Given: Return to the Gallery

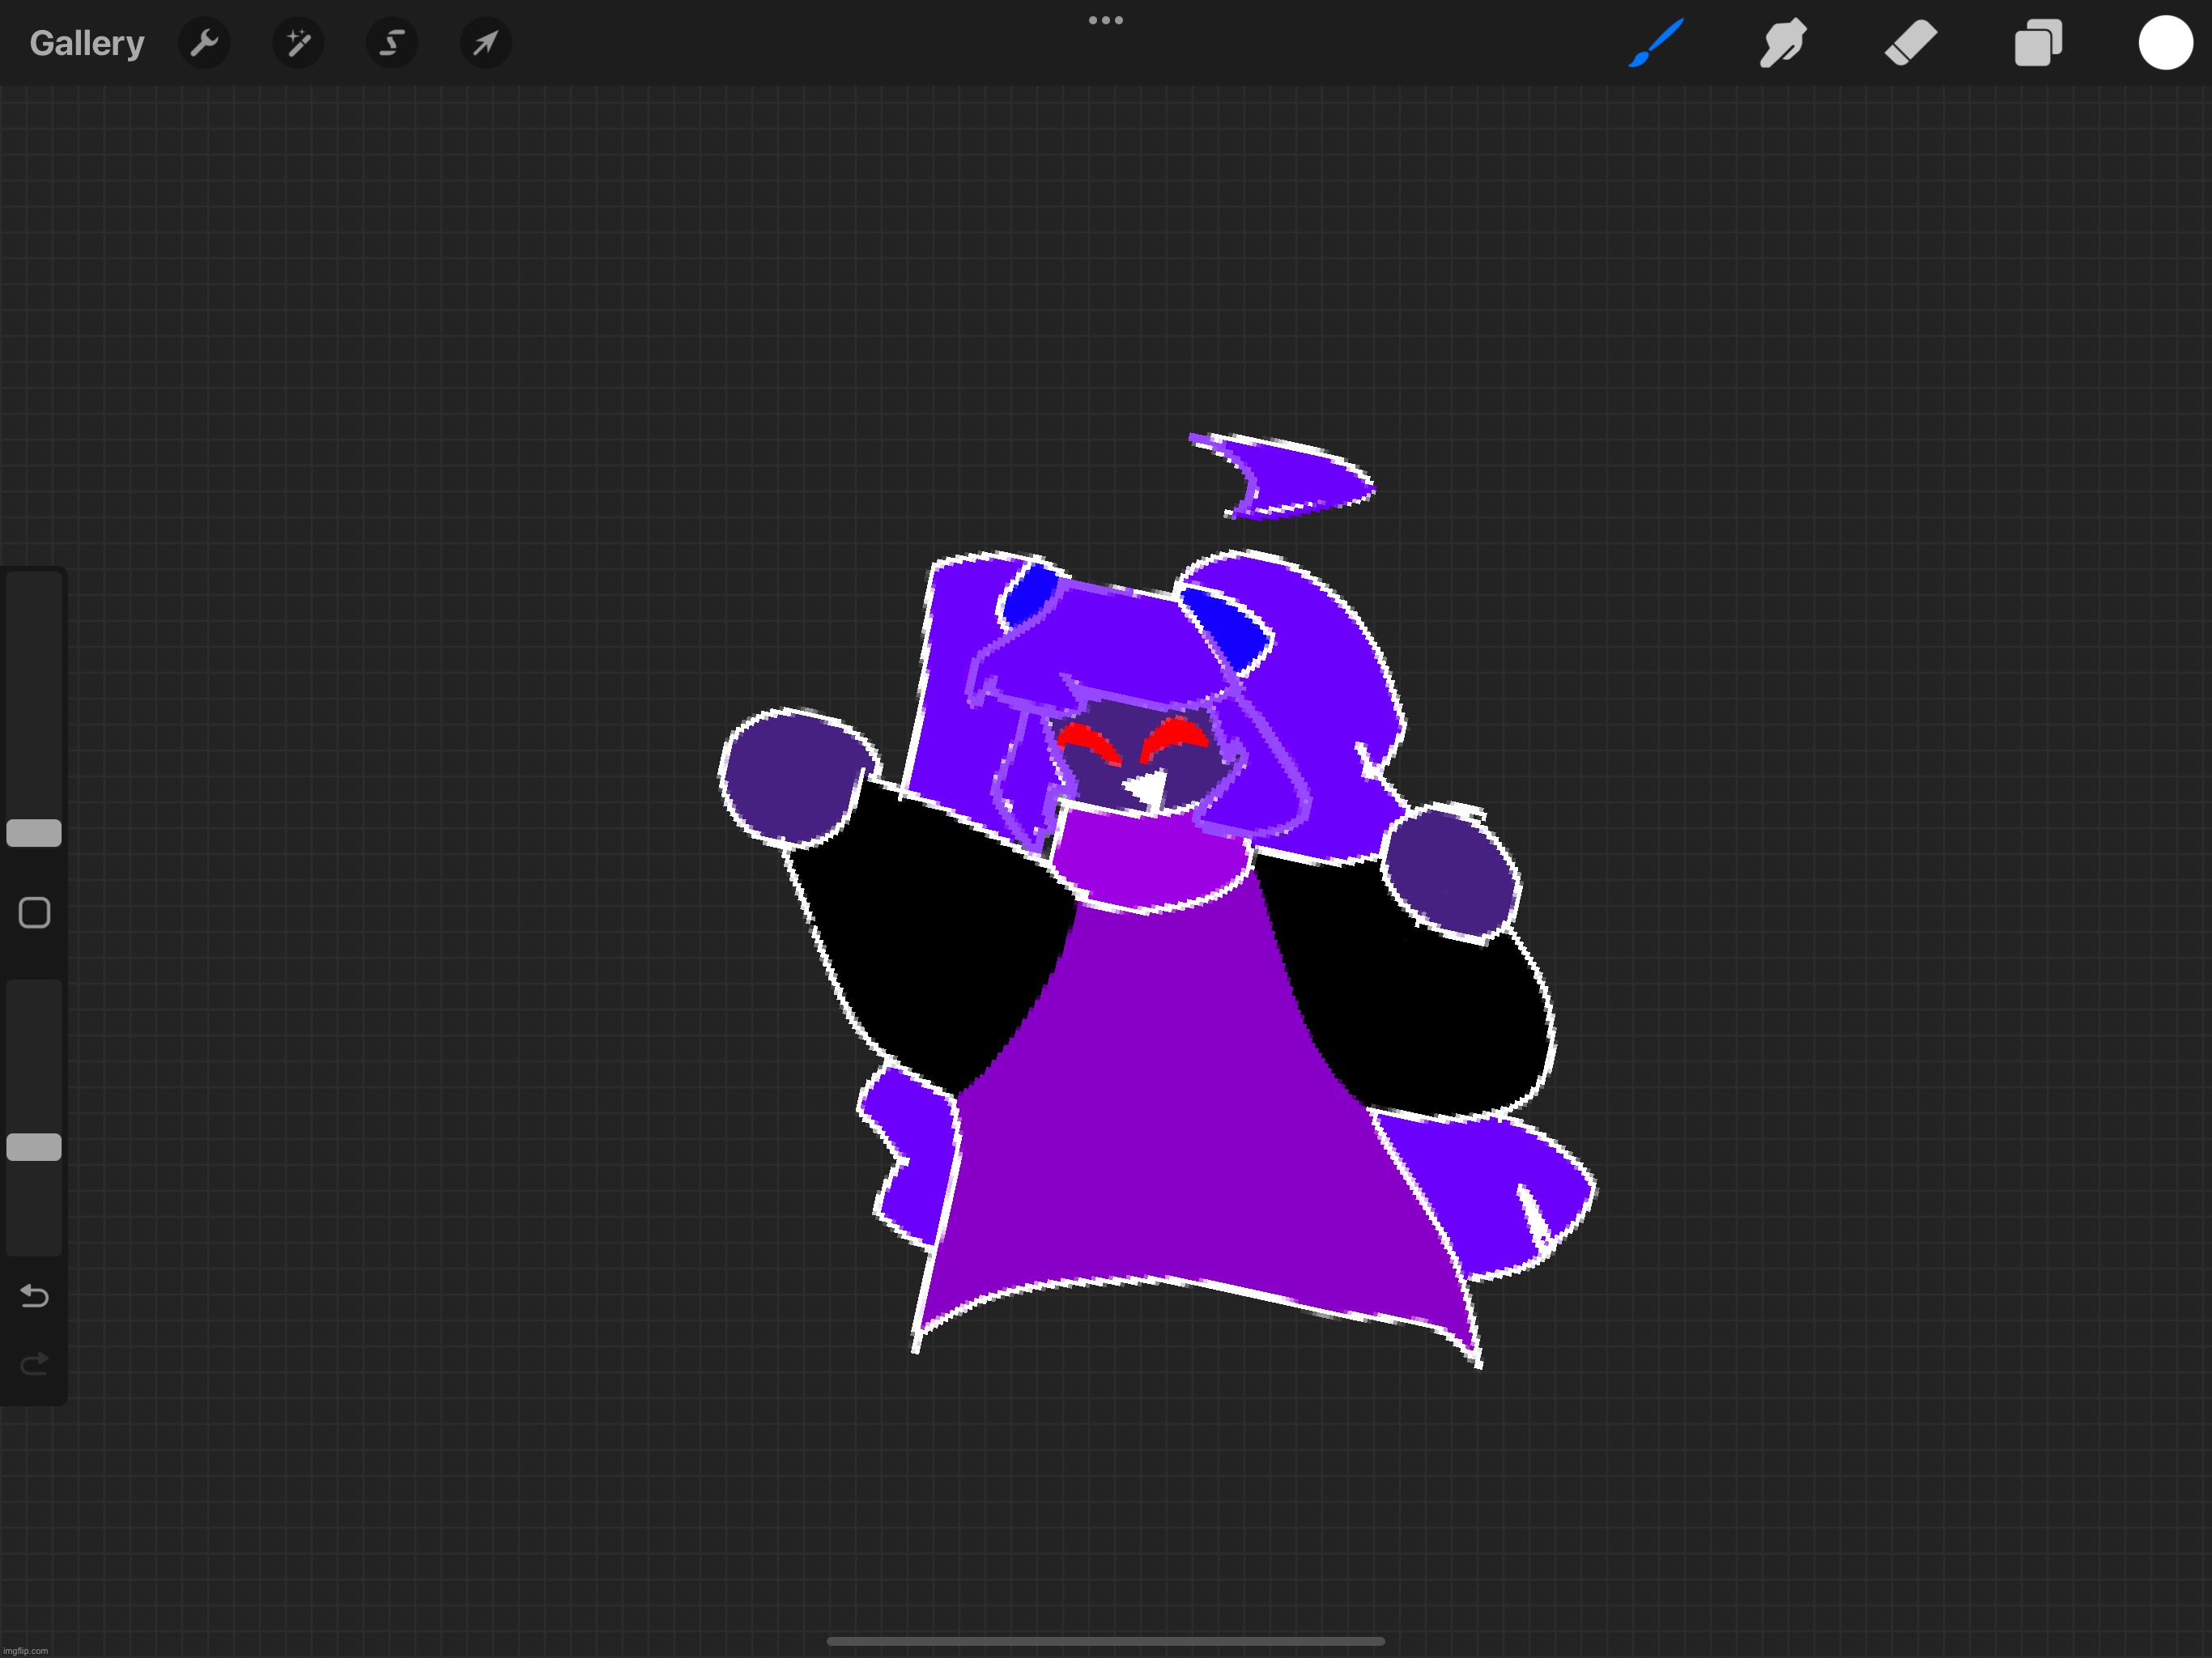Looking at the screenshot, I should [x=87, y=43].
